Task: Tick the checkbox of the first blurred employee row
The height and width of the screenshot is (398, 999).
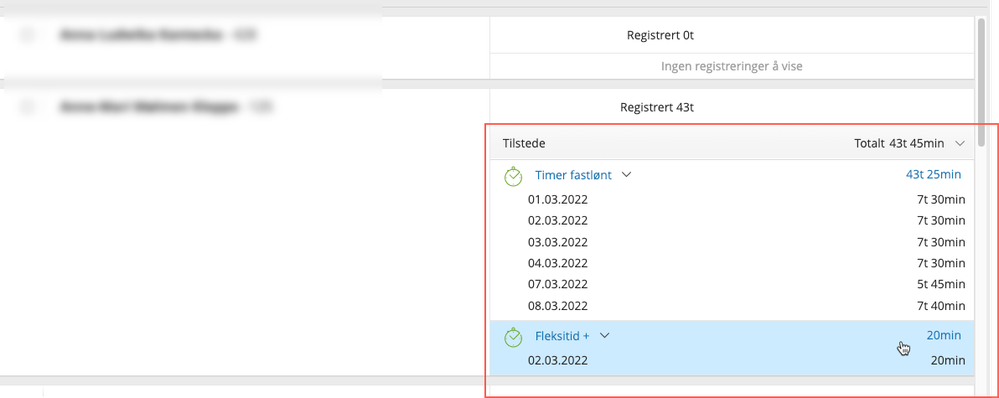Action: [27, 36]
